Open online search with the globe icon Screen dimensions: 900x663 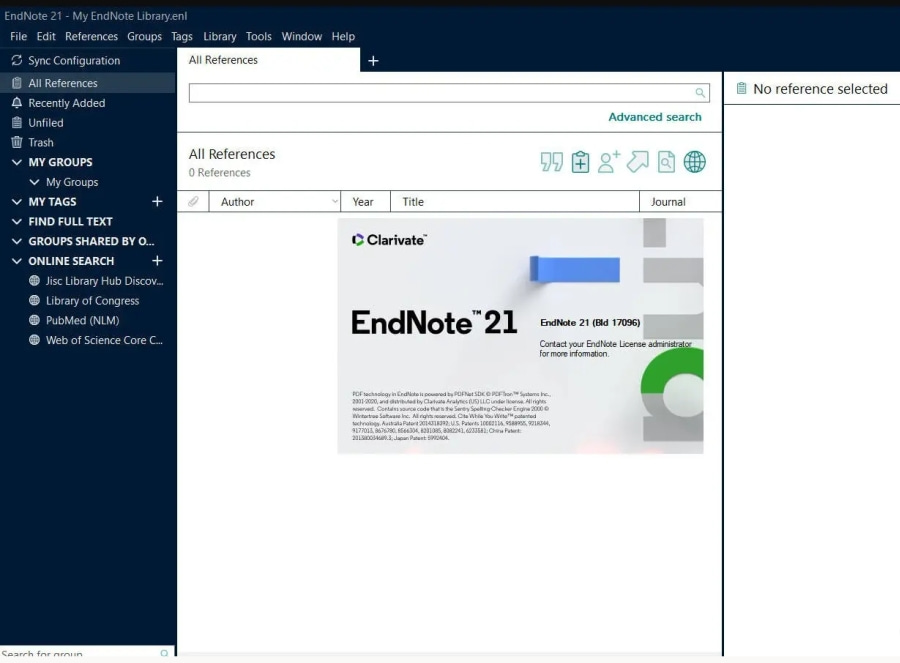[x=694, y=161]
